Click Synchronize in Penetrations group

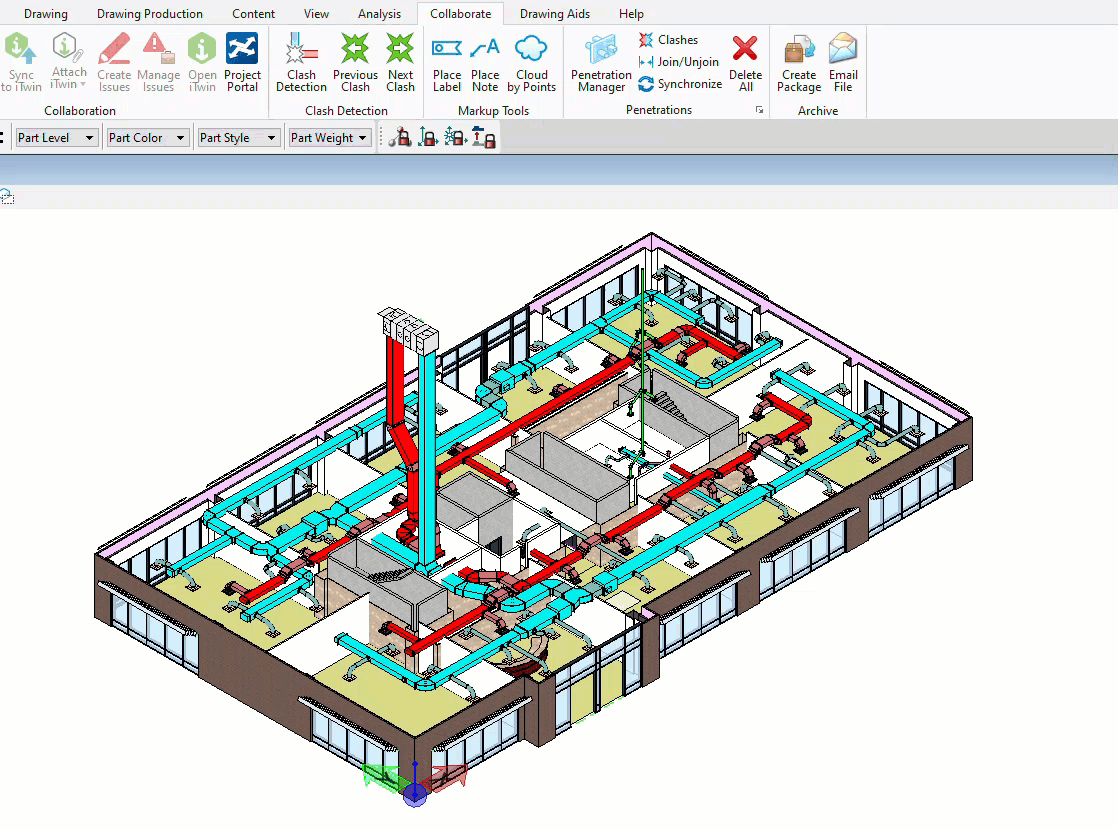(680, 84)
